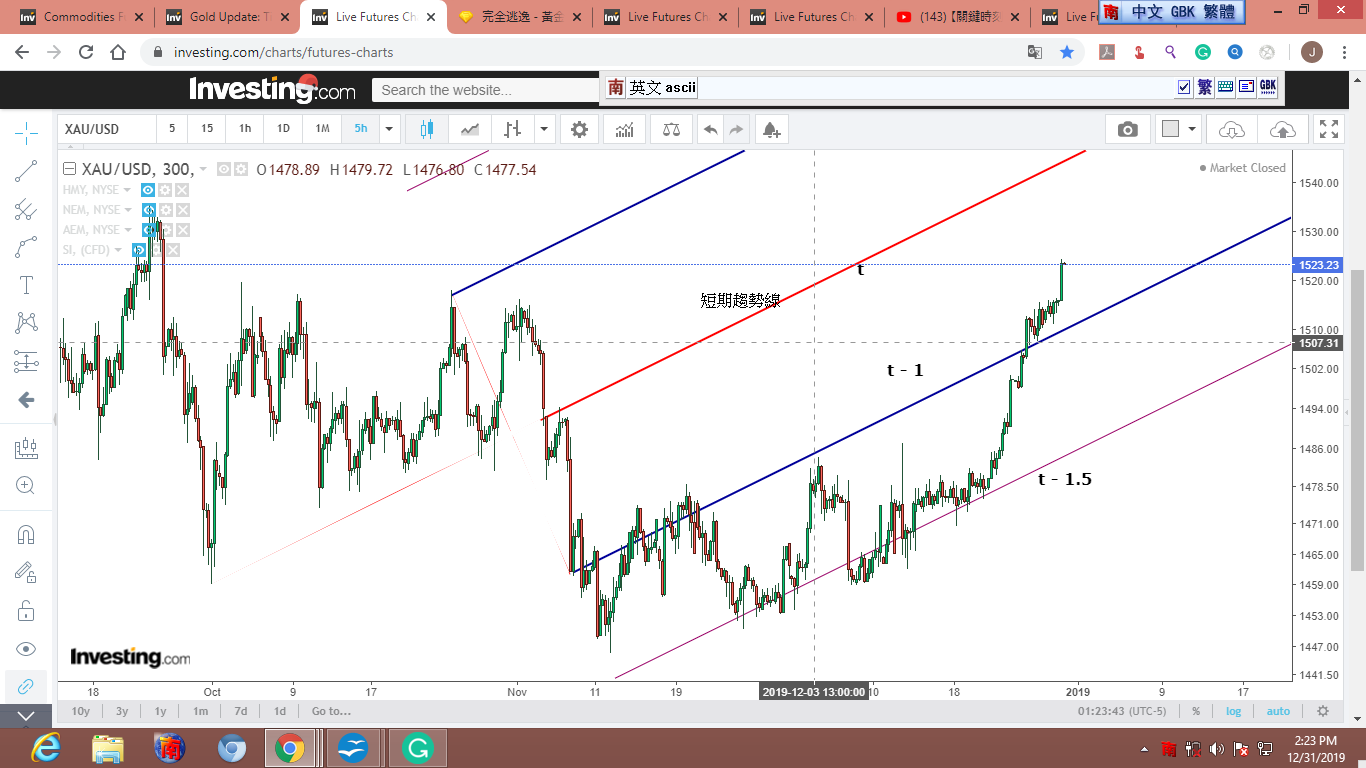
Task: Enable Magnet mode in left toolbar
Action: [26, 534]
